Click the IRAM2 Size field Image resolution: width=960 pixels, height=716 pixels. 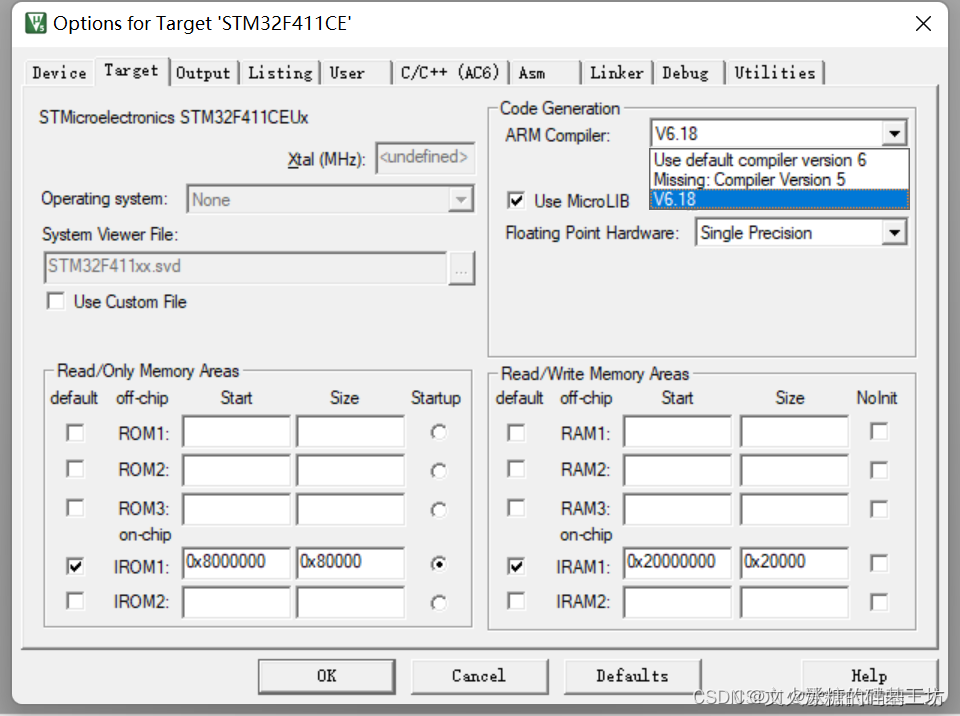794,602
